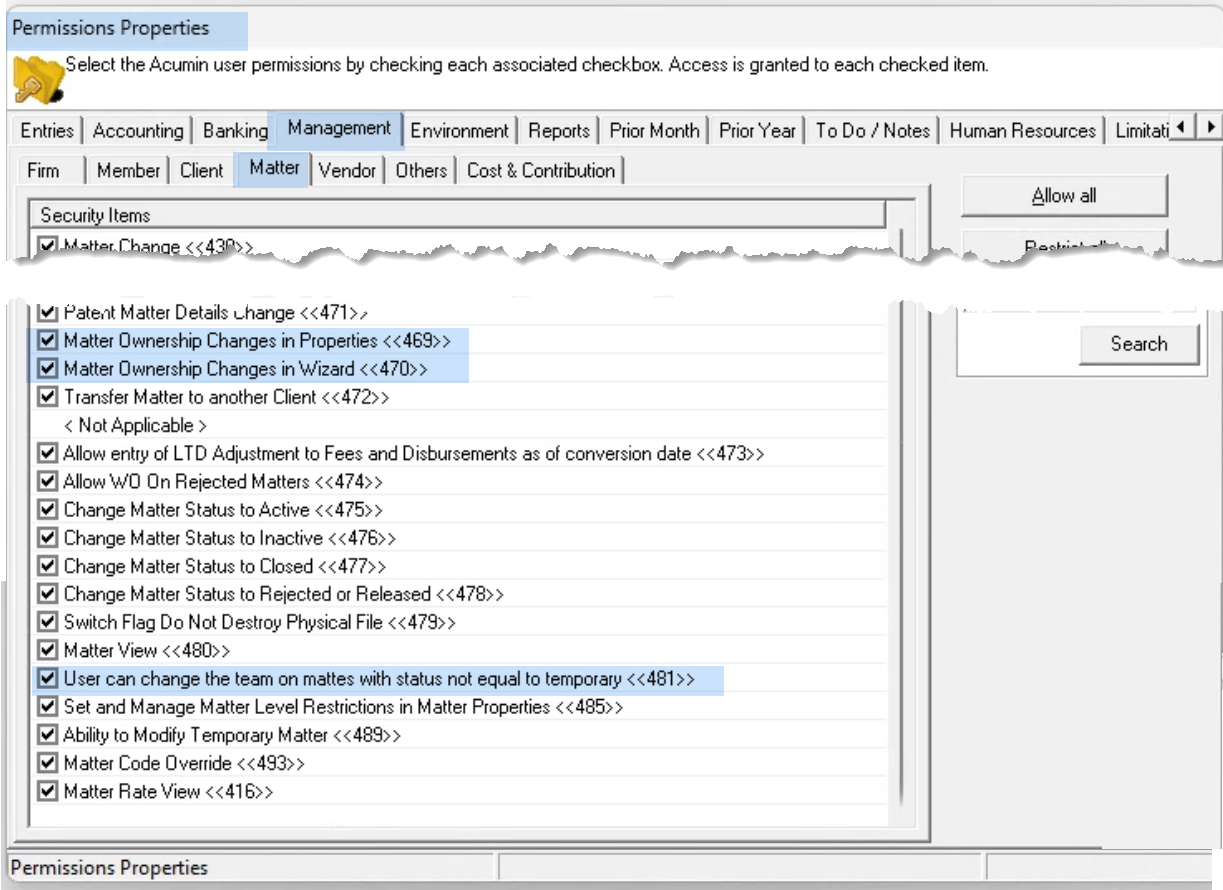Select the Management tab

pyautogui.click(x=339, y=128)
